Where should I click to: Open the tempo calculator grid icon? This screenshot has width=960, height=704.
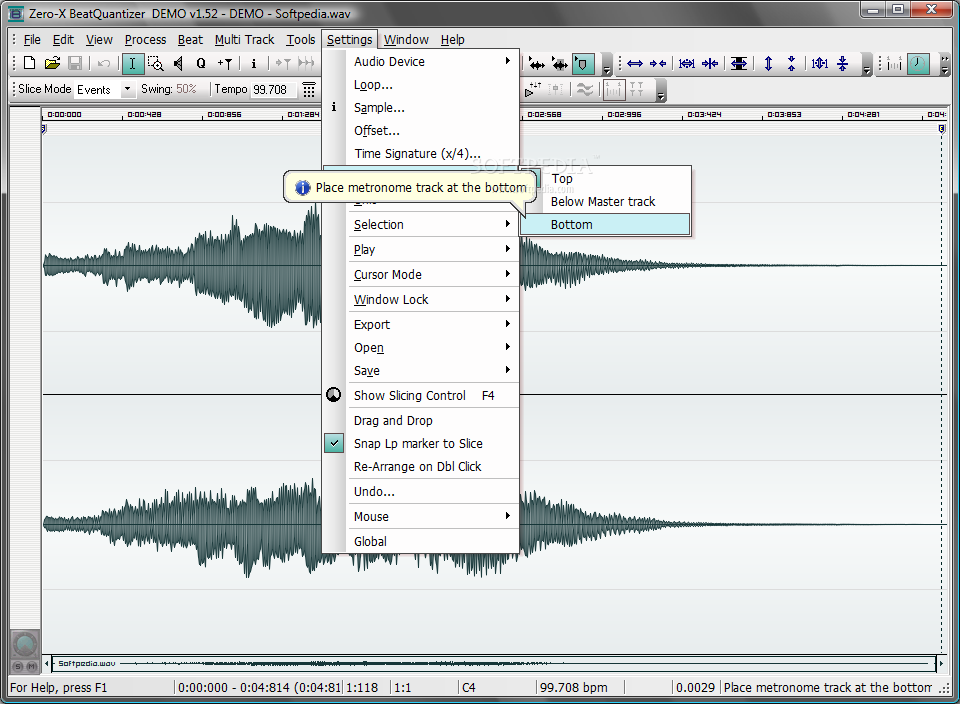(309, 89)
